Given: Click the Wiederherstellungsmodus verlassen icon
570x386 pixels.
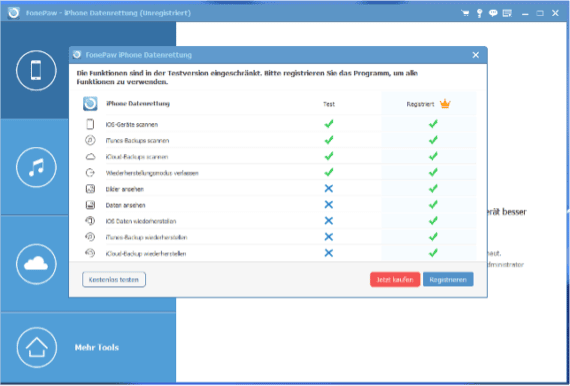Looking at the screenshot, I should 90,173.
